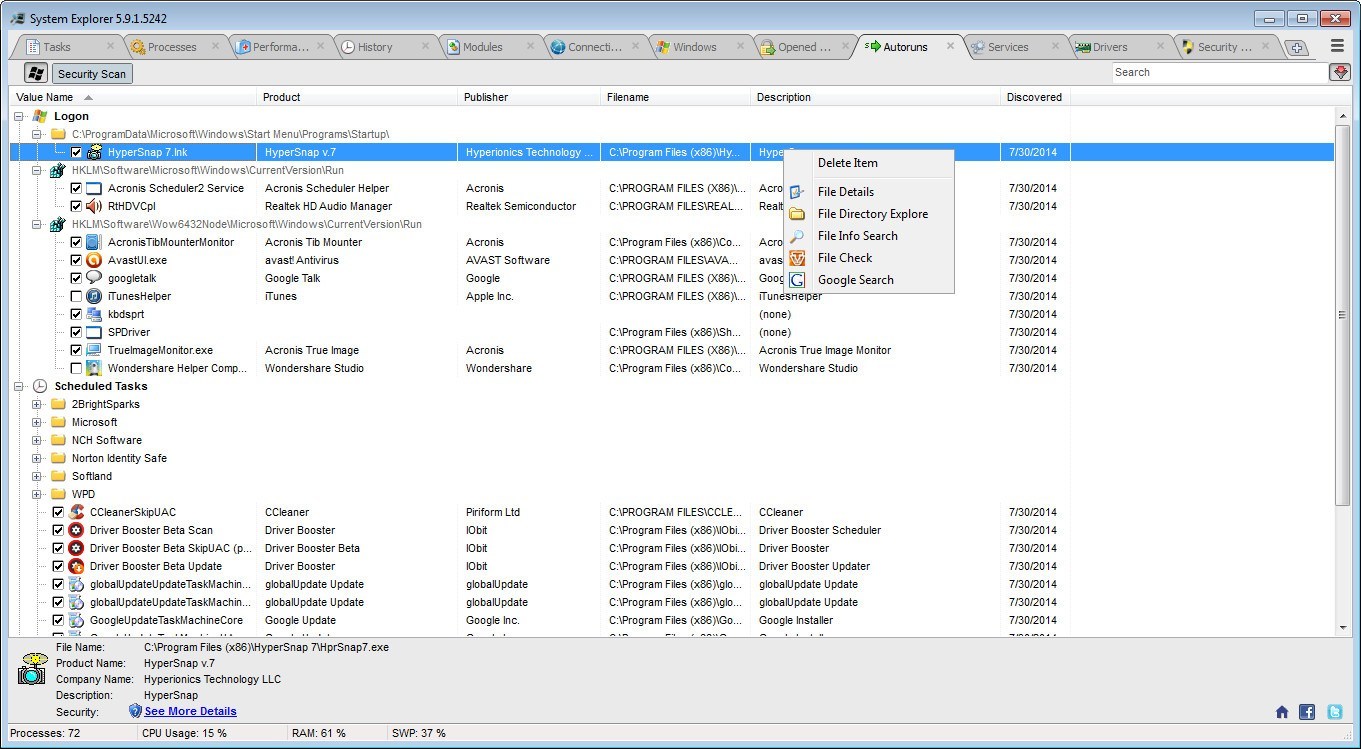This screenshot has width=1361, height=749.
Task: Add a new tab with plus icon
Action: [x=1296, y=48]
